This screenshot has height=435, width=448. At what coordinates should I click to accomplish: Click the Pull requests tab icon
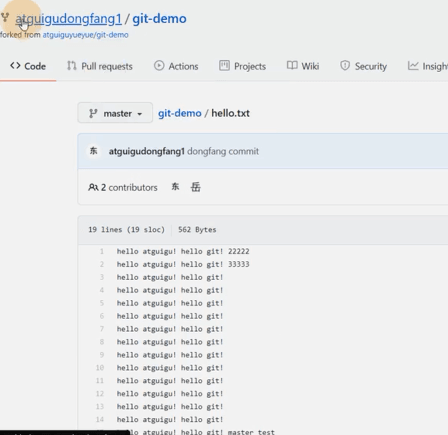[x=72, y=66]
